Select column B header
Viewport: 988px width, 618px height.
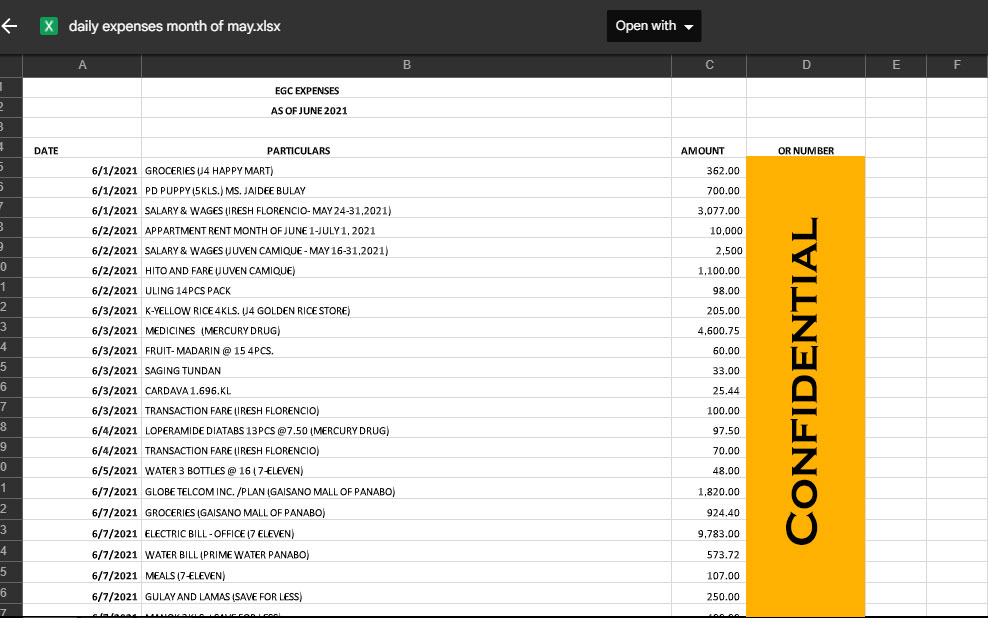coord(406,65)
